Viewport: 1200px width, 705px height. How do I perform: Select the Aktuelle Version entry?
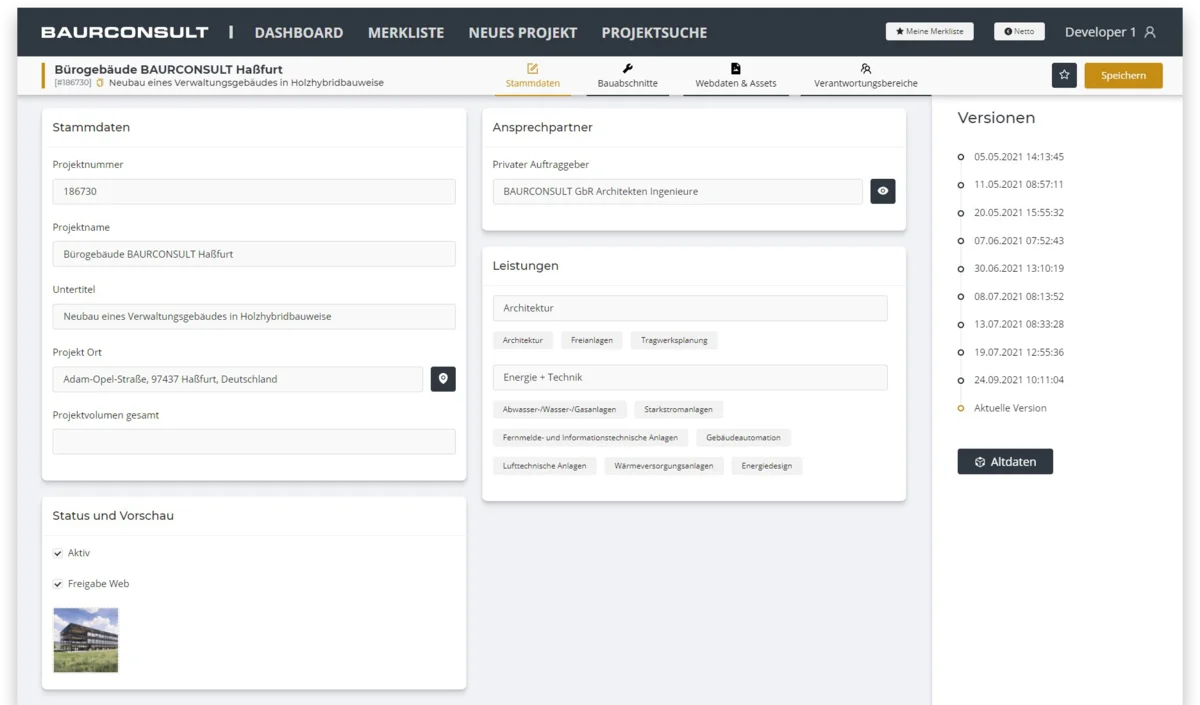[1010, 408]
